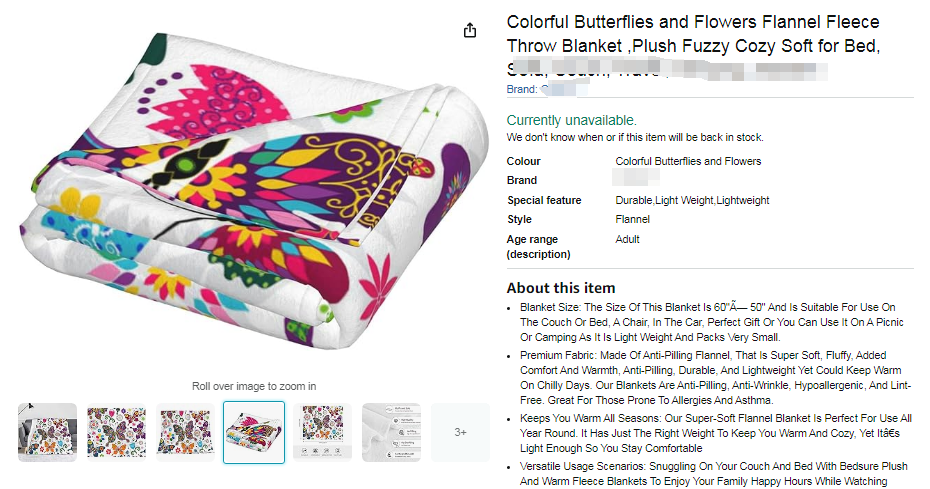Screen dimensions: 930x489
Task: Click the 'Currently unavailable.' status text
Action: [571, 120]
